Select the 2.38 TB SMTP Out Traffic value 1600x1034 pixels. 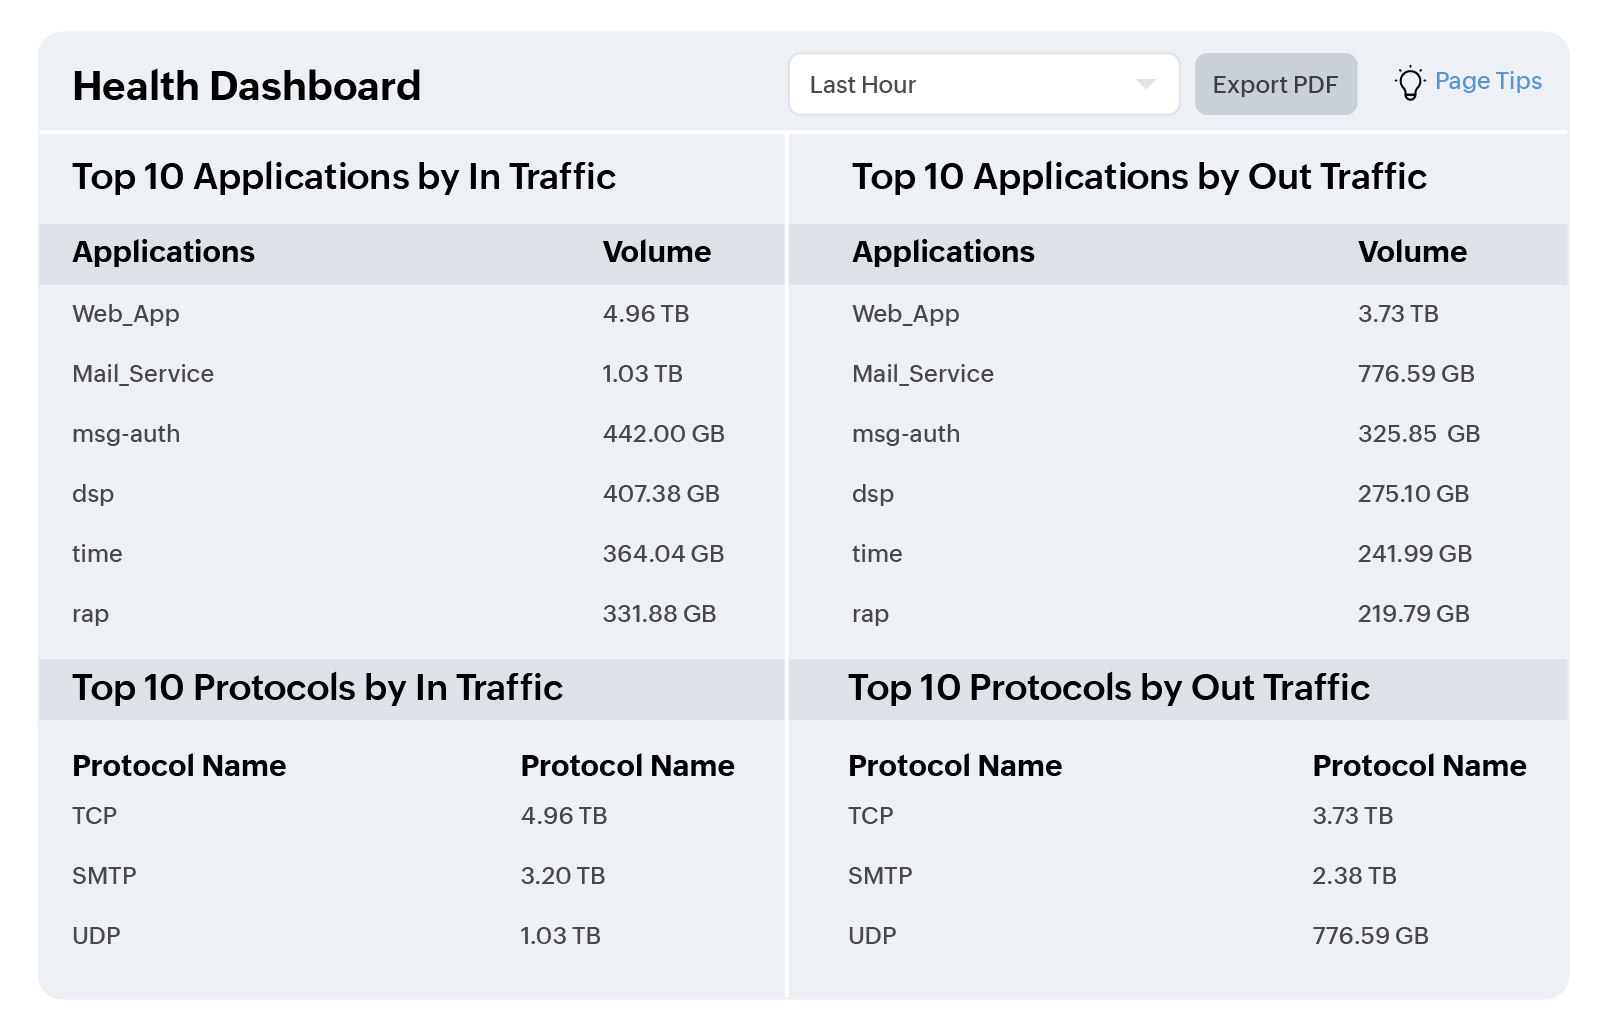click(x=1355, y=876)
